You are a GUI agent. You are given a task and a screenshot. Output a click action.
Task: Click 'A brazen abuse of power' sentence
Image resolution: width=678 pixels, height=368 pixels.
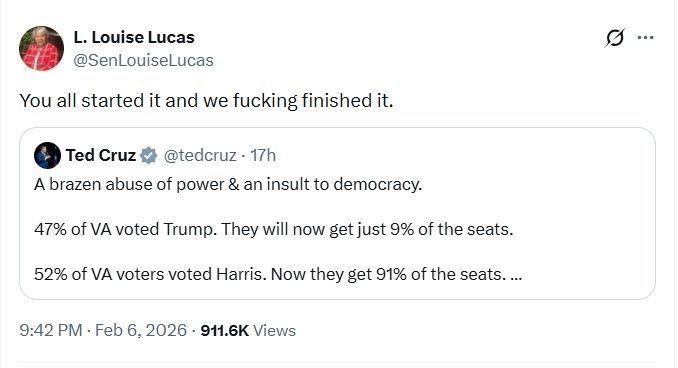228,184
